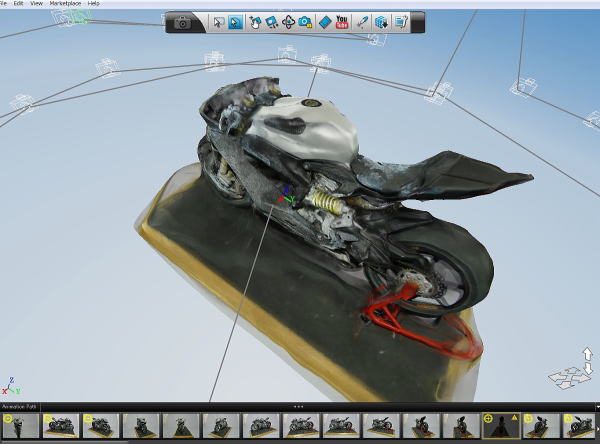Click the YouTube upload icon

click(x=342, y=22)
